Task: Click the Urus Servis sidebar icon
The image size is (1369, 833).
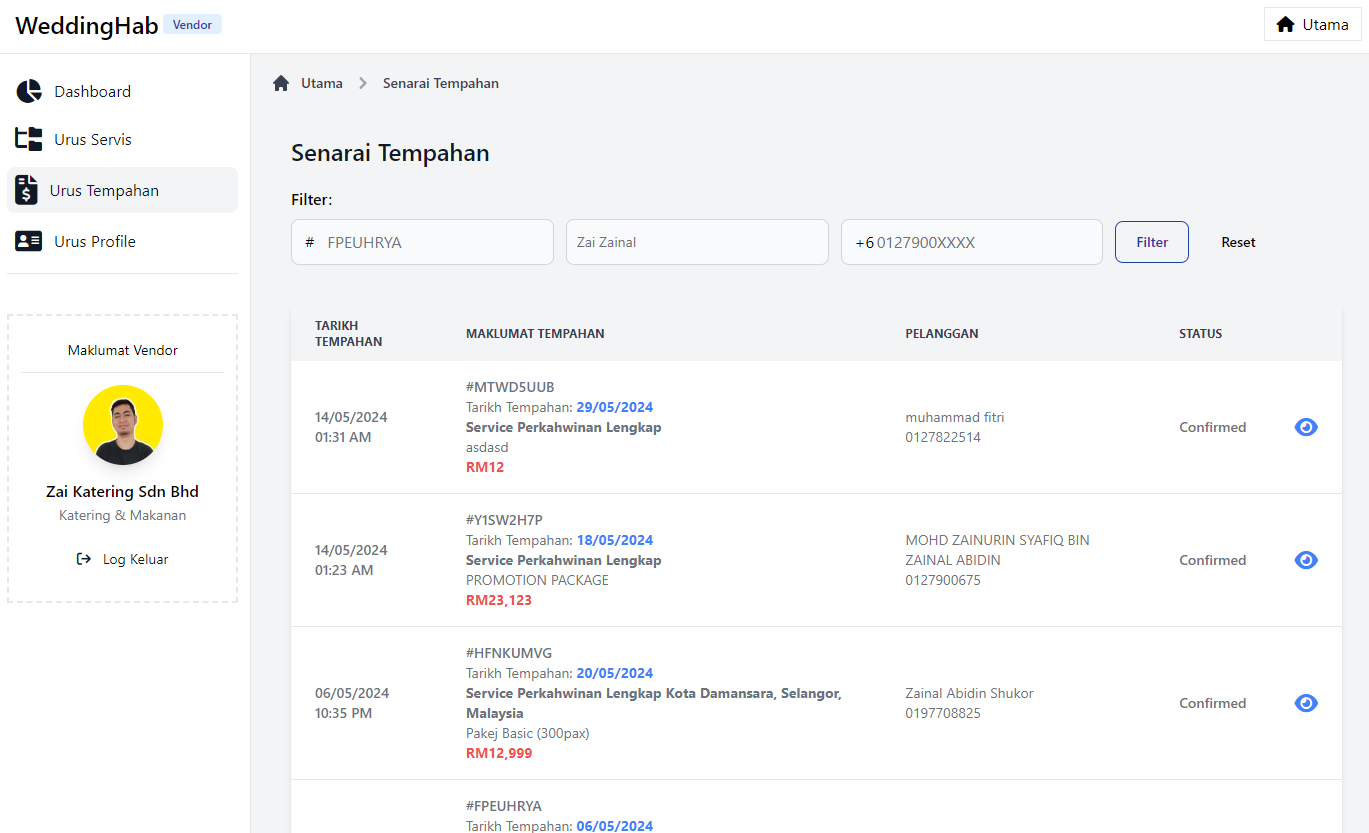Action: click(29, 139)
